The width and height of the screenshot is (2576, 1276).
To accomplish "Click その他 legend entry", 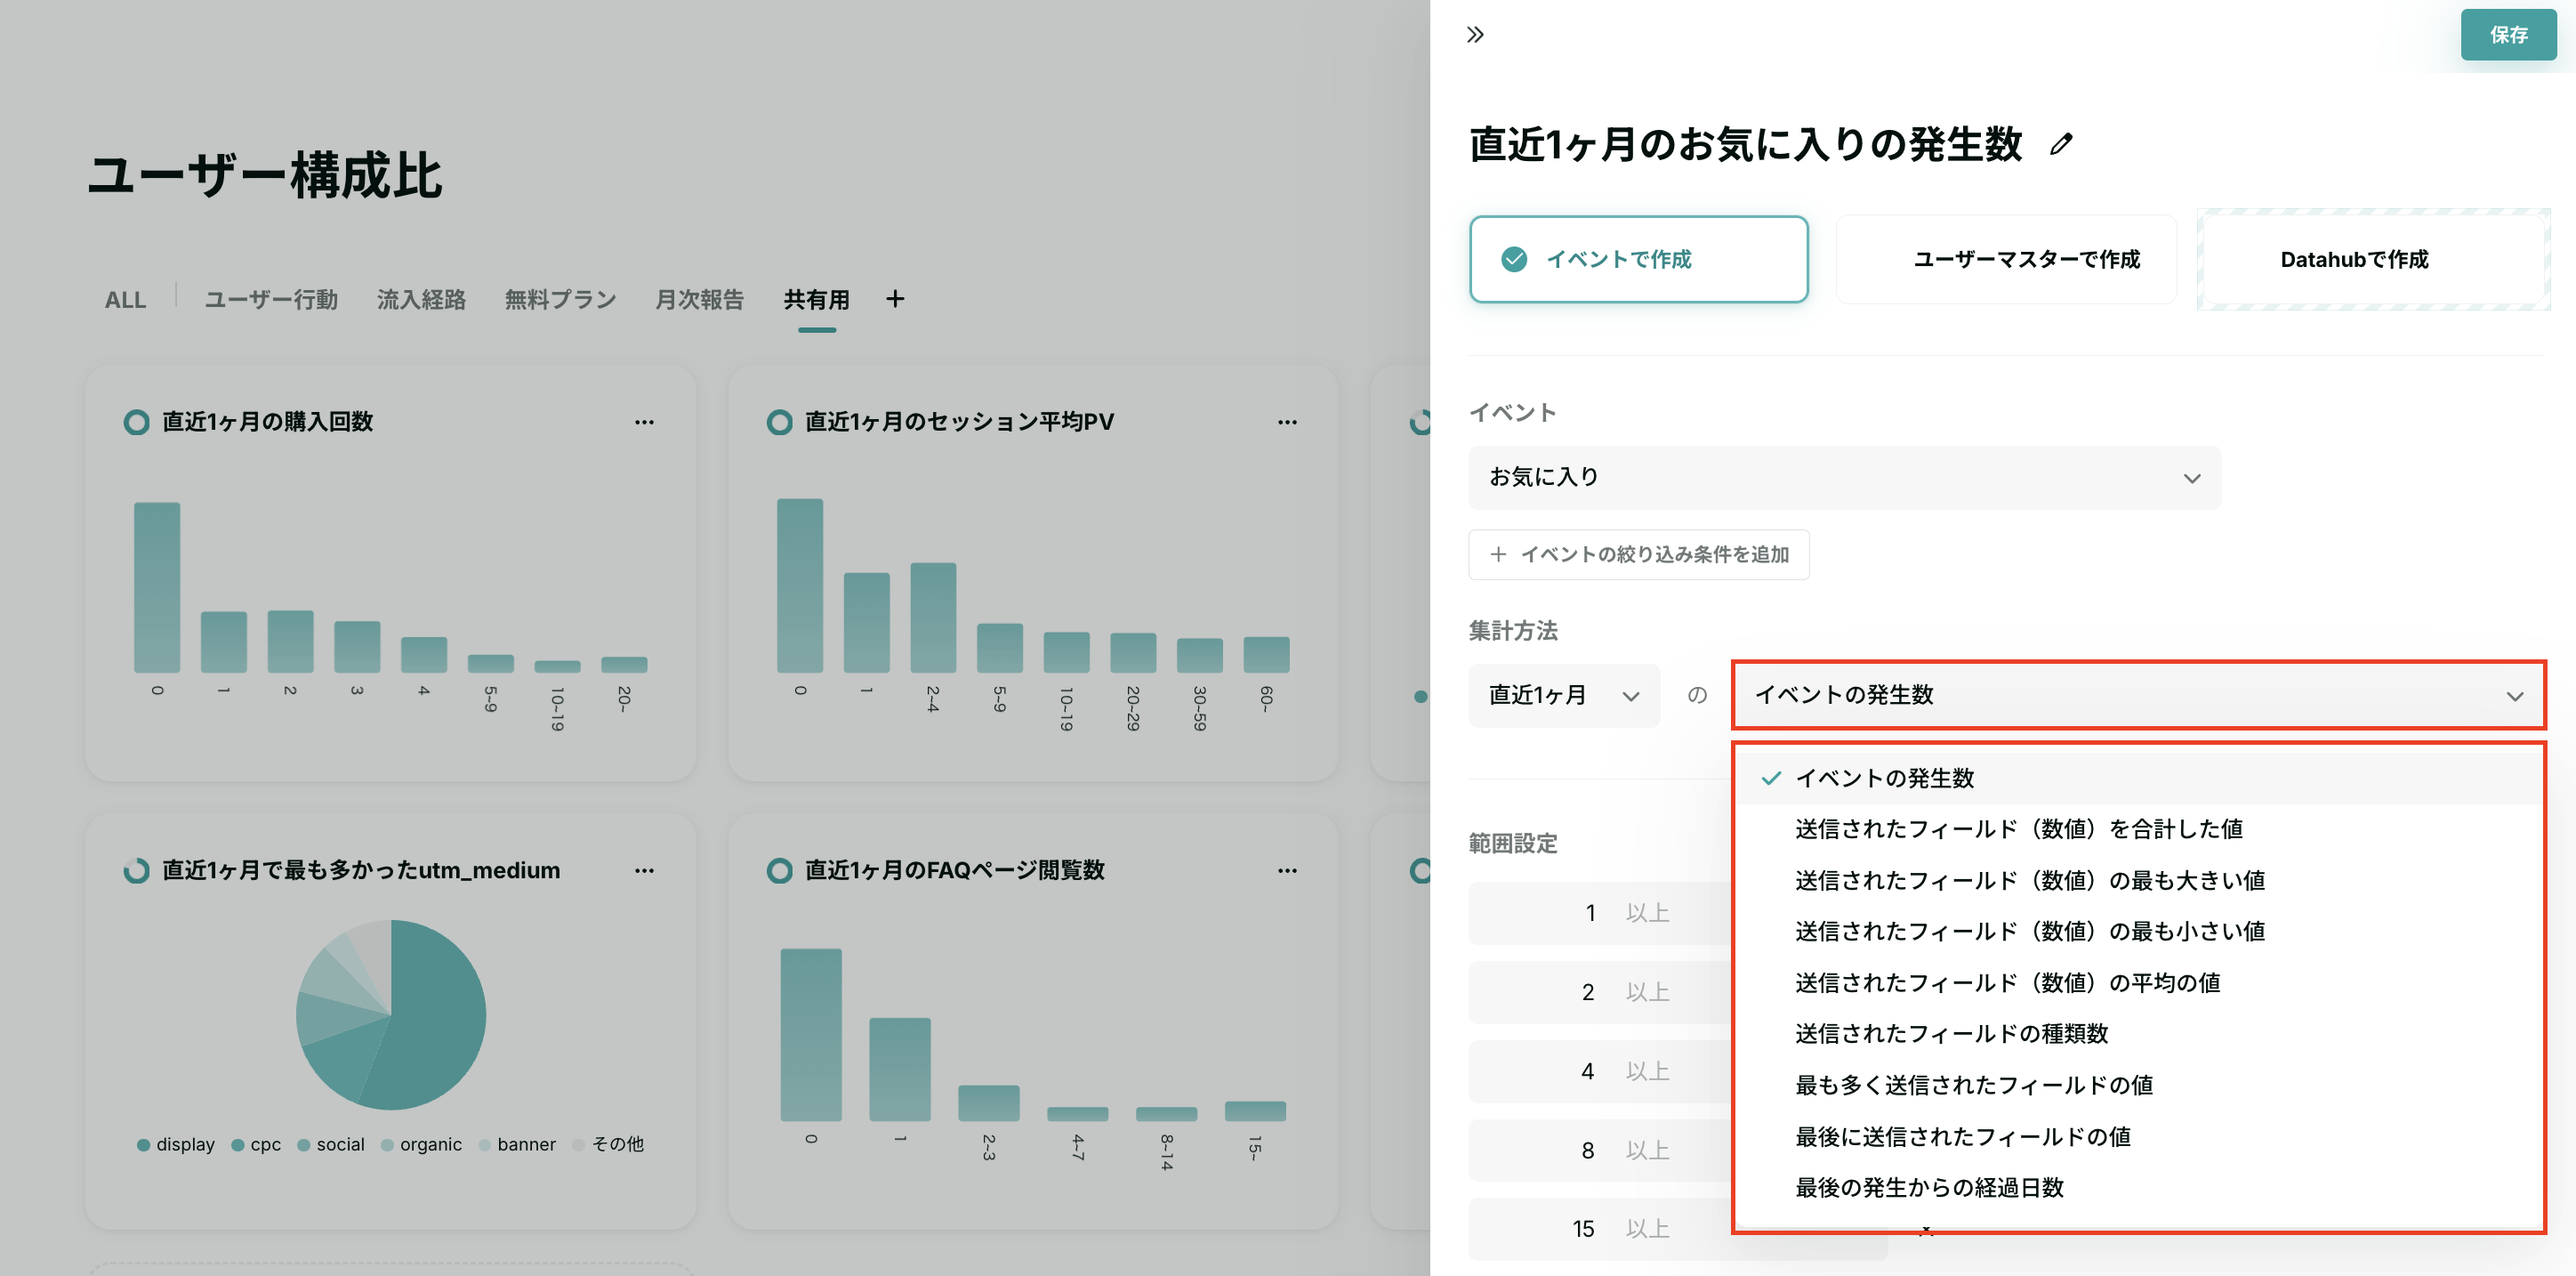I will click(608, 1145).
